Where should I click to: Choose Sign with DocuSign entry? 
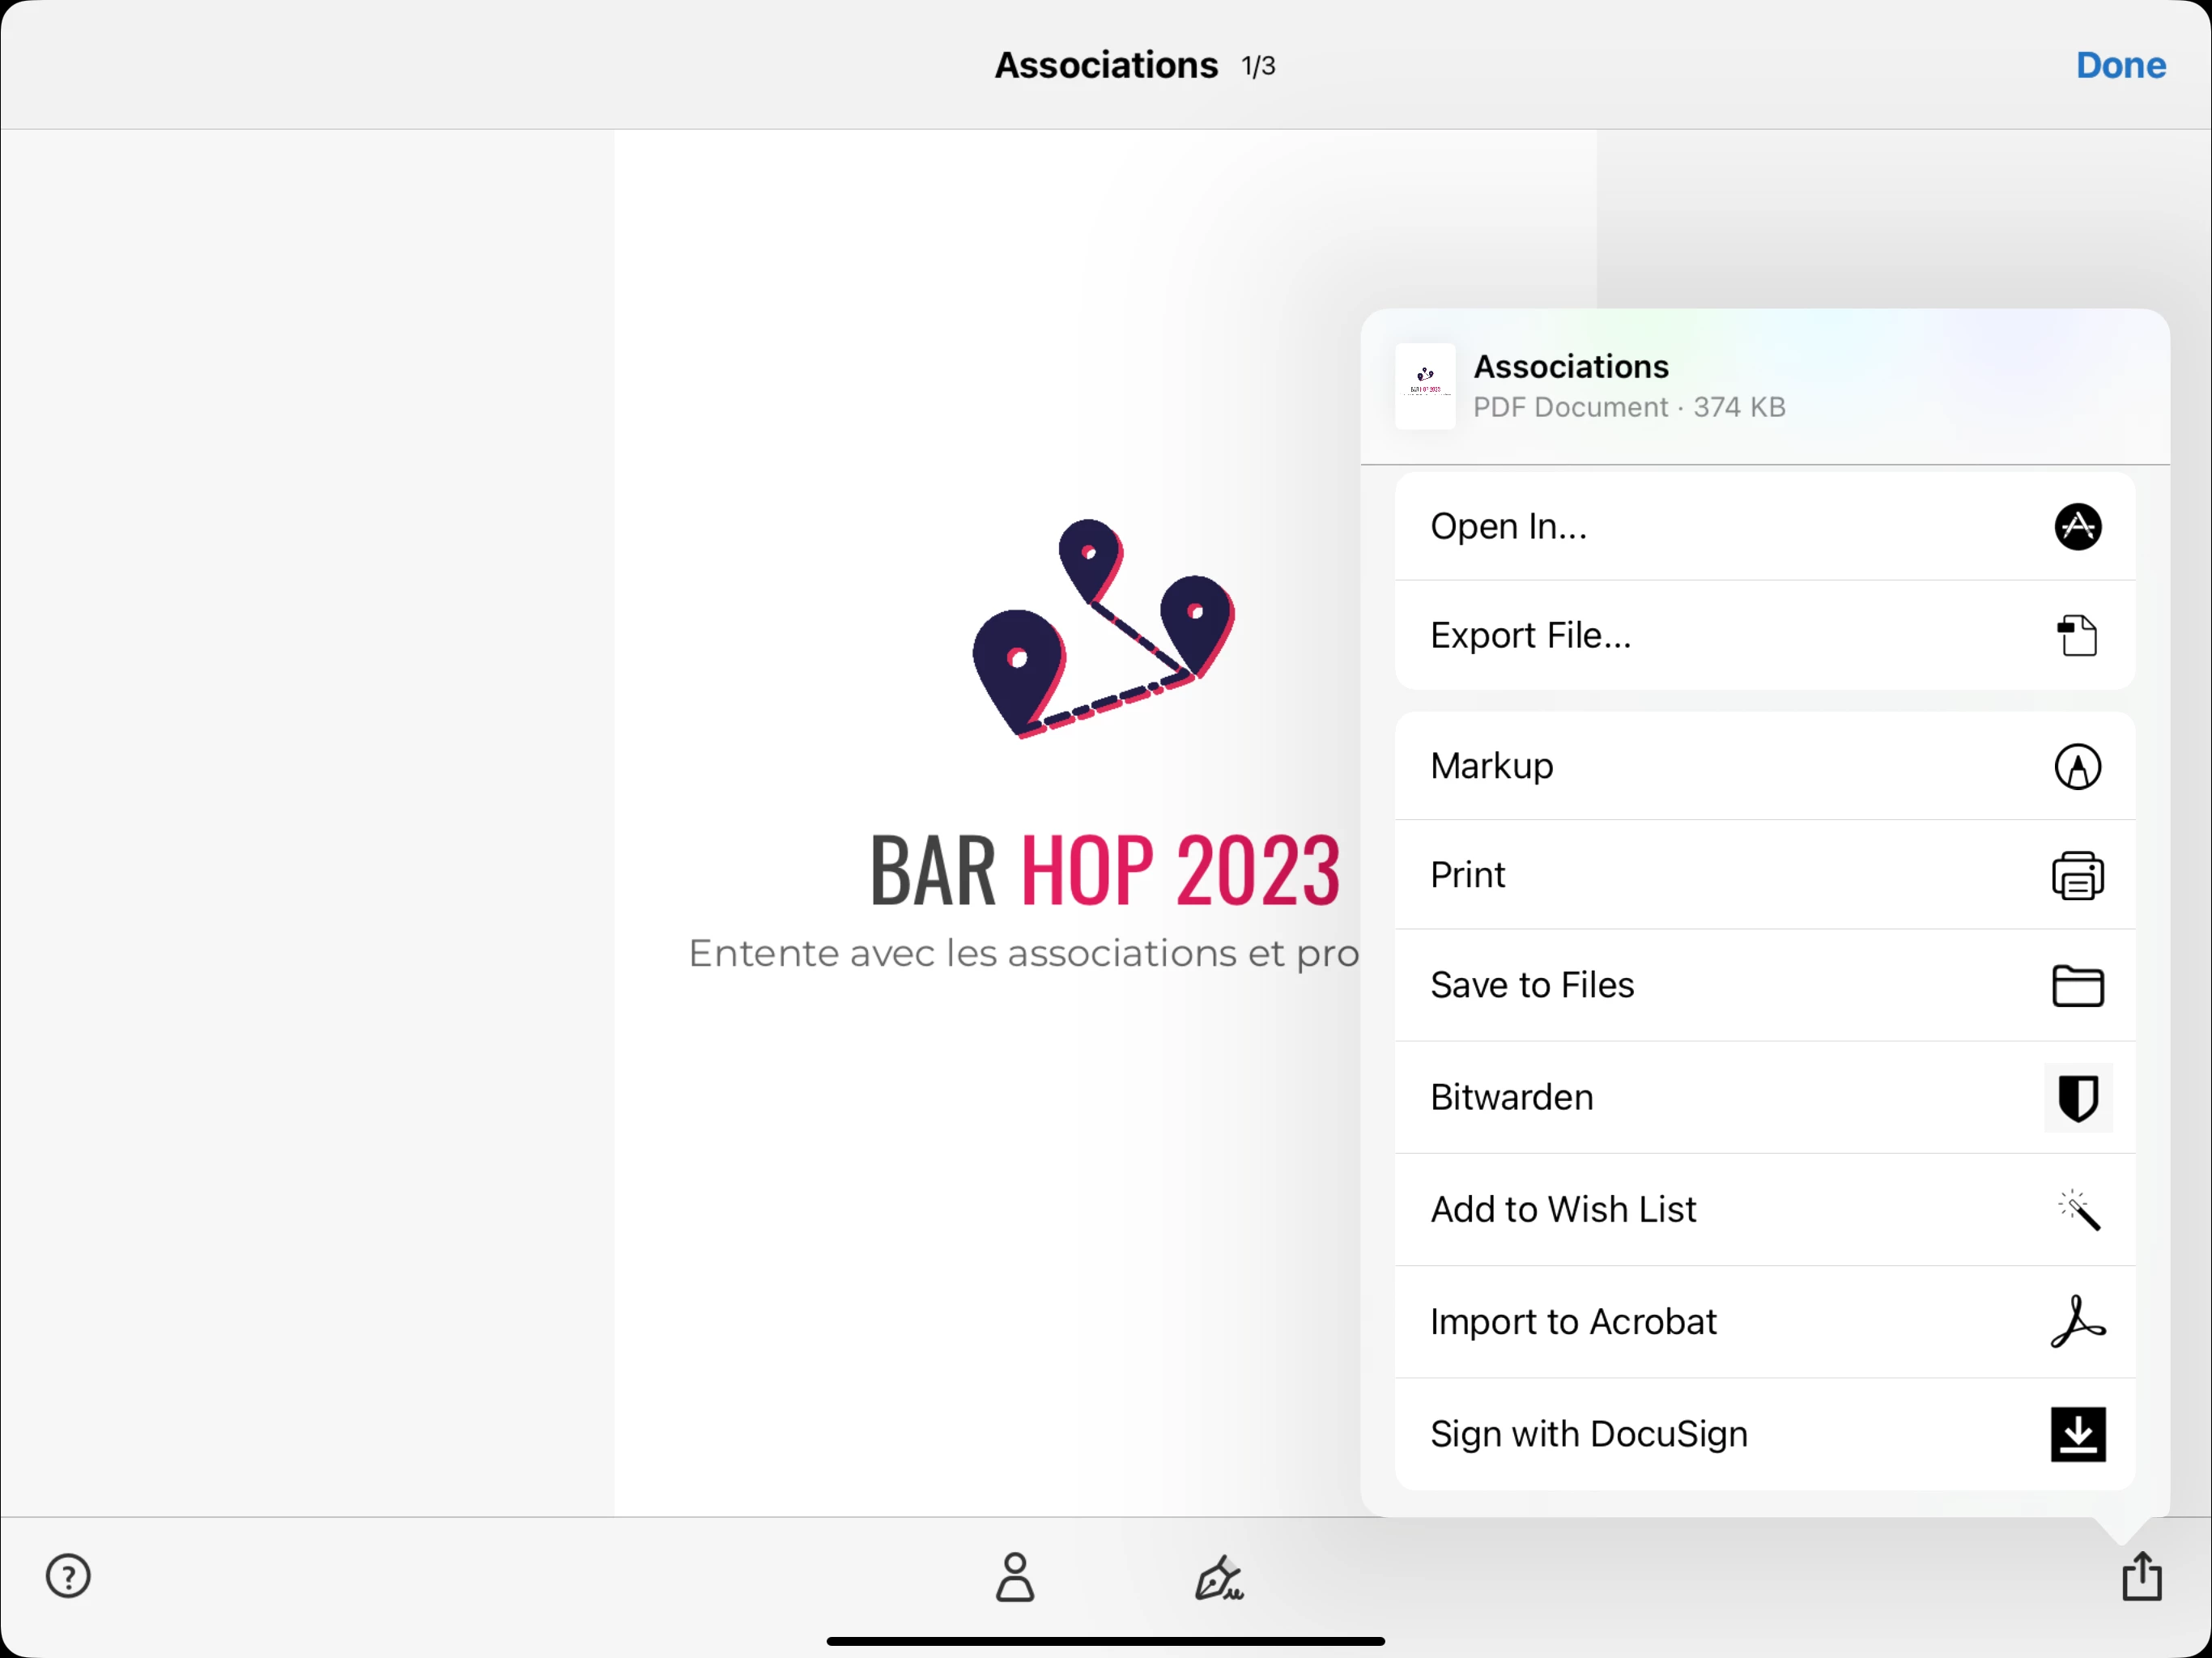[1588, 1434]
